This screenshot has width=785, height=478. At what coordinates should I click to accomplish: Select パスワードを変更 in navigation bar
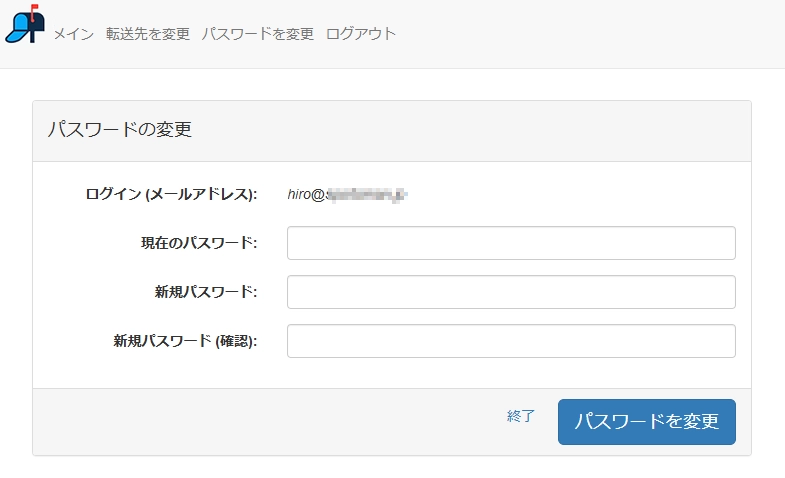[x=257, y=34]
